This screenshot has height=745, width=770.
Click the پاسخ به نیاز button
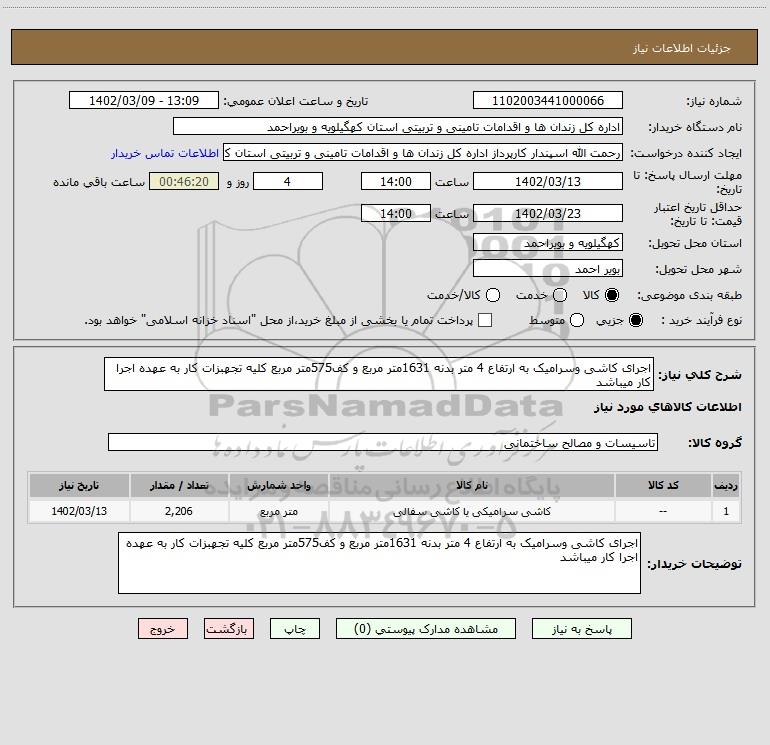[x=581, y=629]
